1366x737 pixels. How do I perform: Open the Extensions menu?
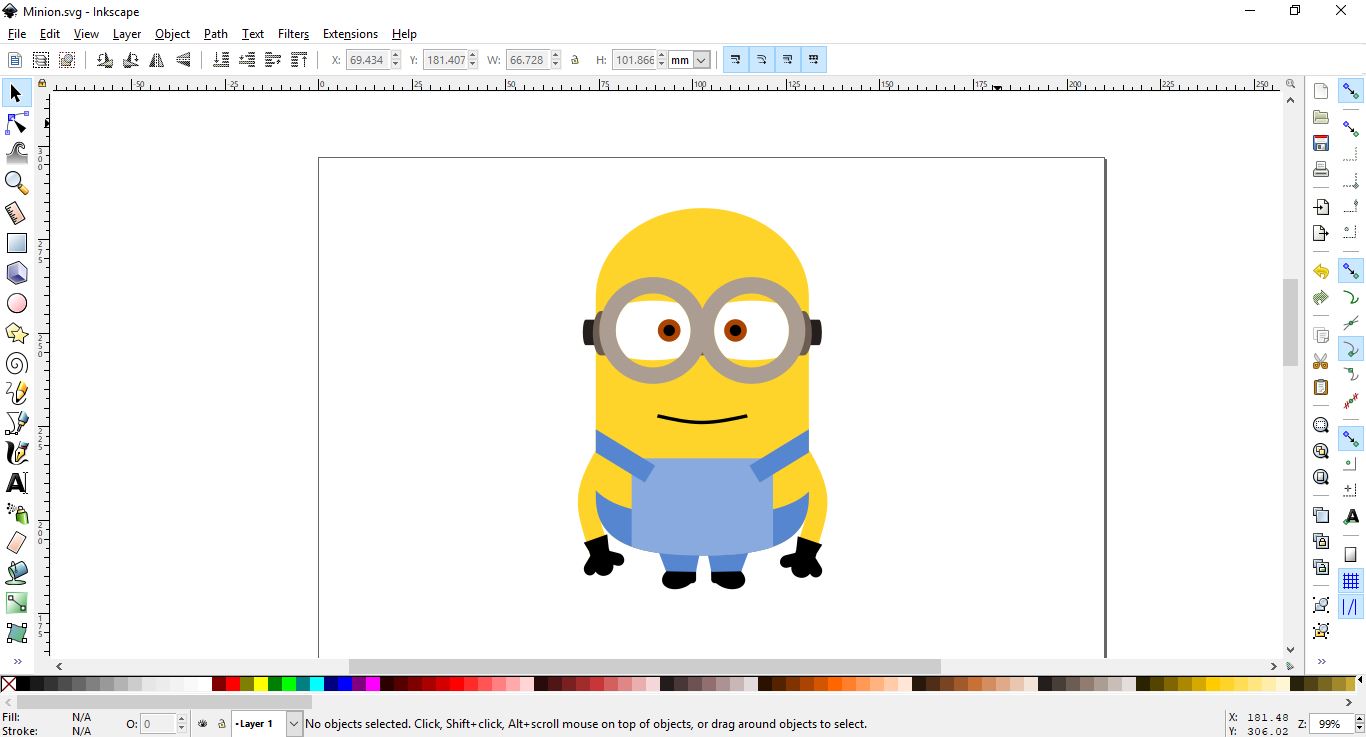tap(350, 34)
